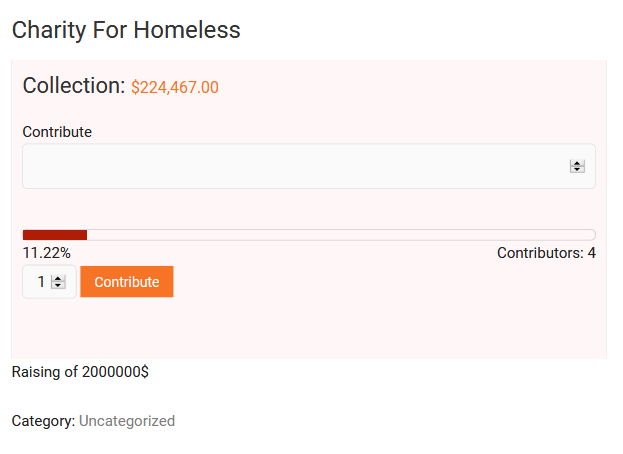Screen dimensions: 623x454
Task: Click the red filled part of progress bar
Action: pyautogui.click(x=55, y=235)
